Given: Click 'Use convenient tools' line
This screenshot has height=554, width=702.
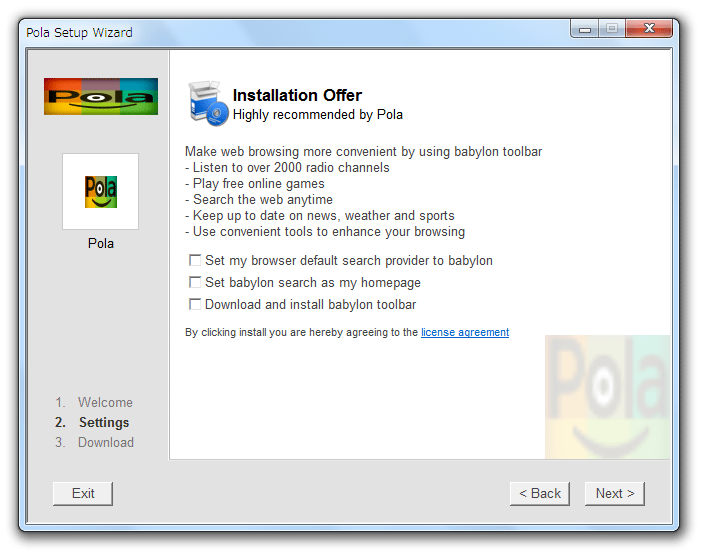Looking at the screenshot, I should pos(325,232).
